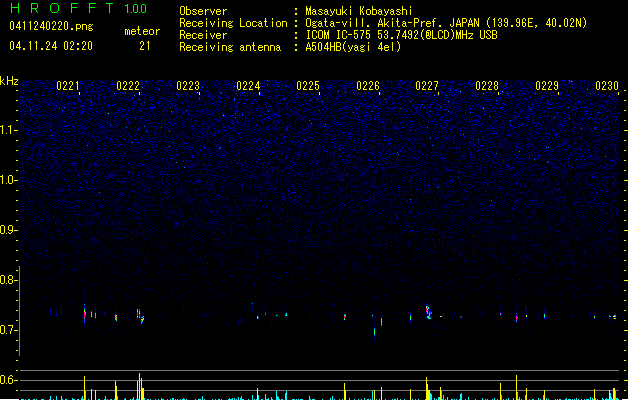Click the 0227 time marker
629x400 pixels.
pyautogui.click(x=427, y=86)
